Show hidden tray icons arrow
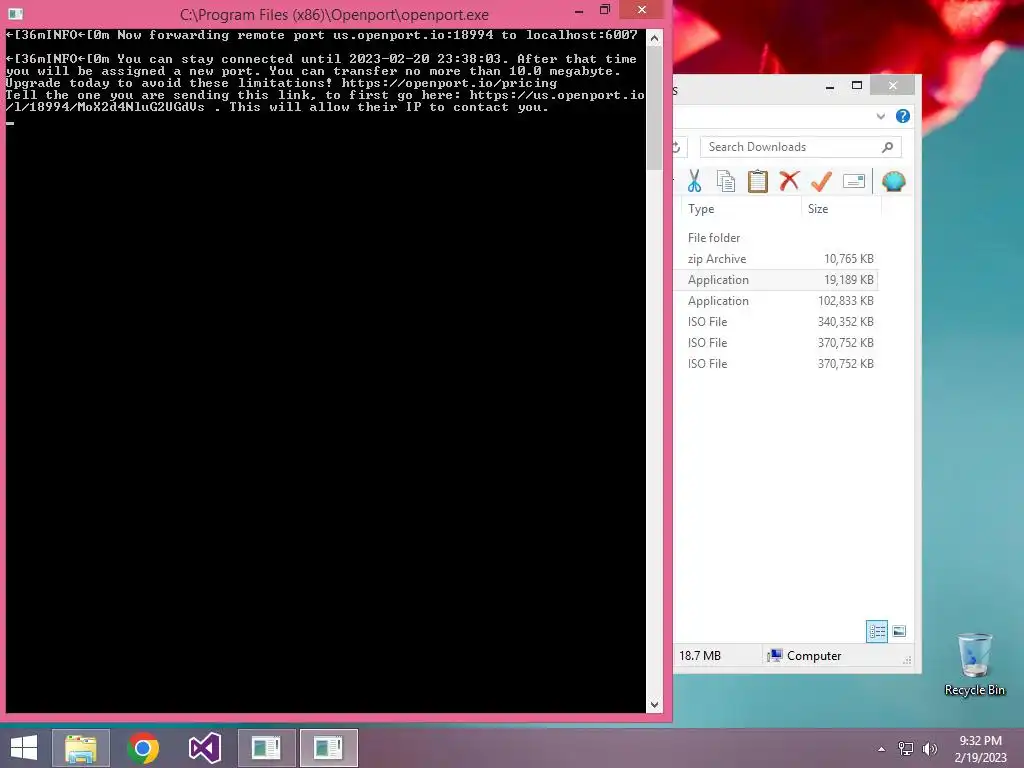The image size is (1024, 768). [x=882, y=749]
